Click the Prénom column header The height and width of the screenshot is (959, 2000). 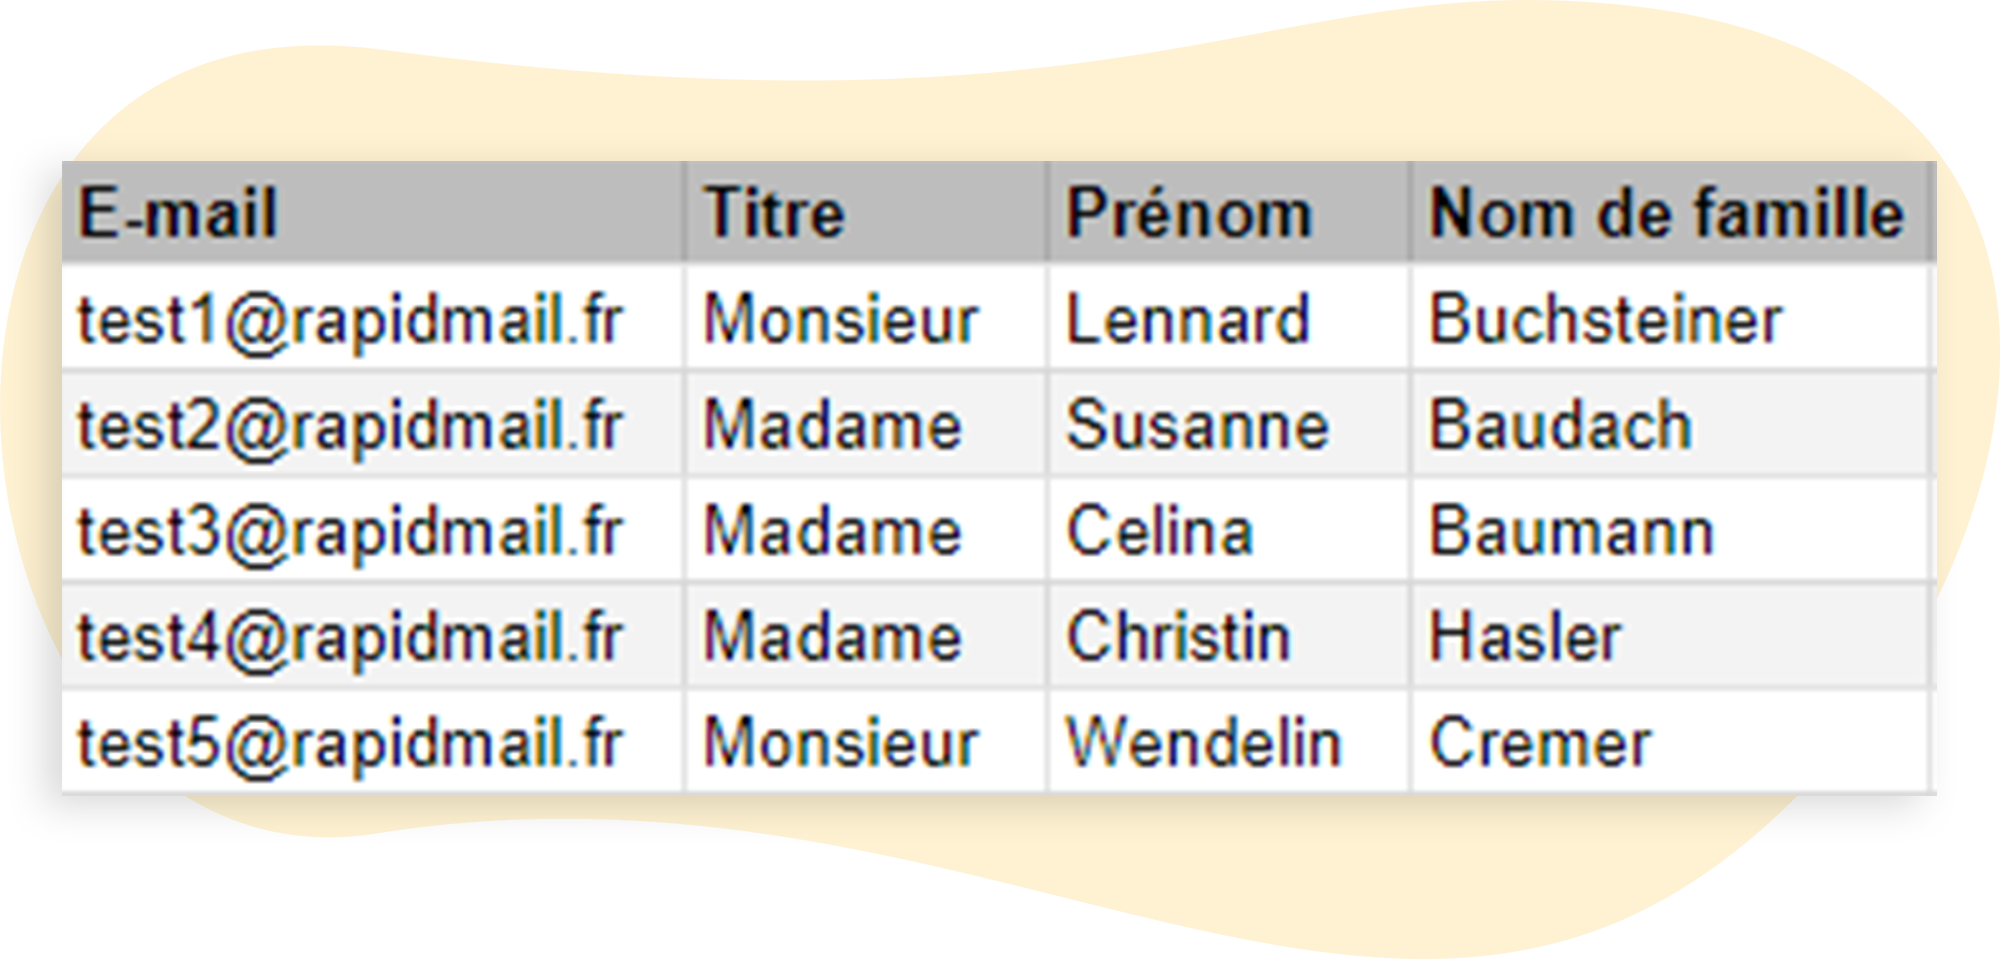(1188, 213)
